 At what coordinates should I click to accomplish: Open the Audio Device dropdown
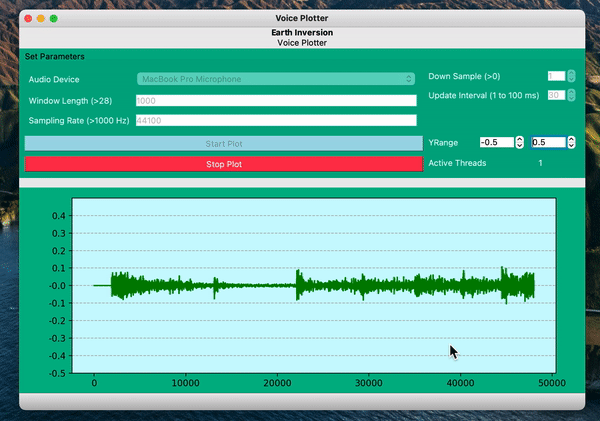[276, 79]
